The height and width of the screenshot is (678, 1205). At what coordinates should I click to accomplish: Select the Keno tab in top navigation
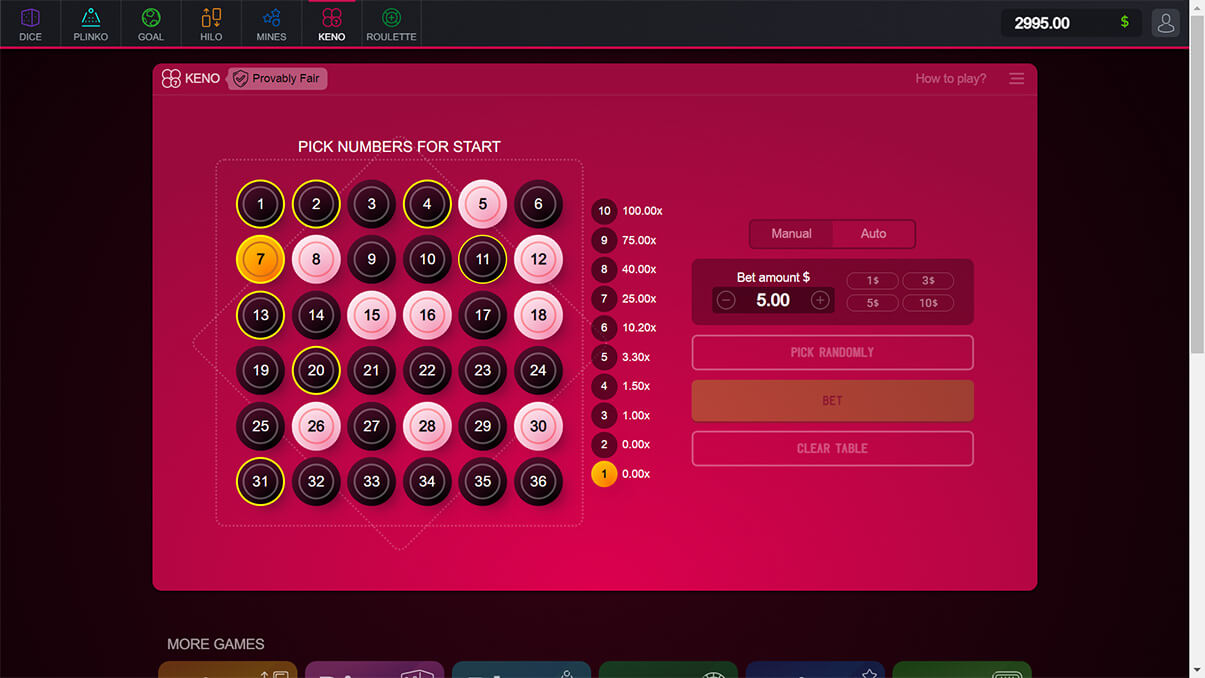coord(331,24)
